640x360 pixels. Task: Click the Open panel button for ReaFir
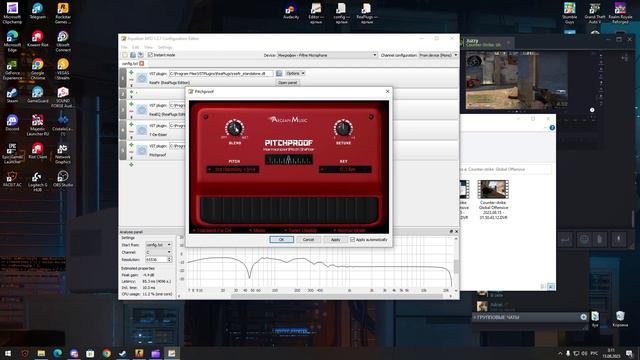click(x=287, y=82)
